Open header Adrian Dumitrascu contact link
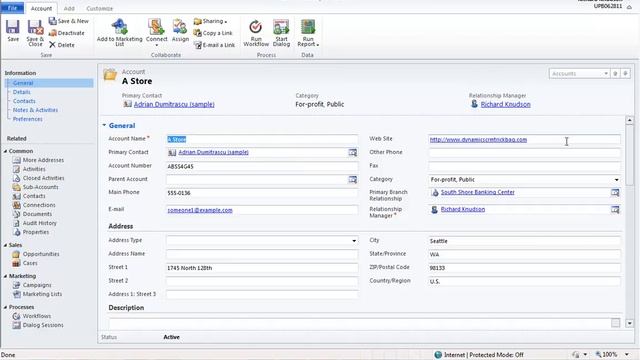The image size is (640, 360). coord(174,104)
